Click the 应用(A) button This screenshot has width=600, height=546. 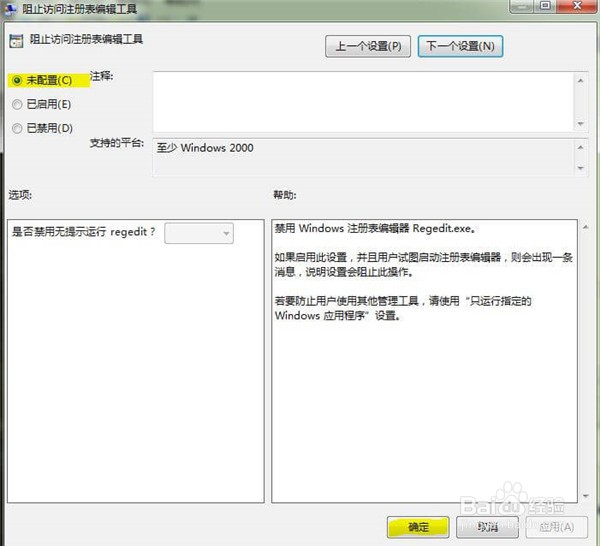(556, 527)
